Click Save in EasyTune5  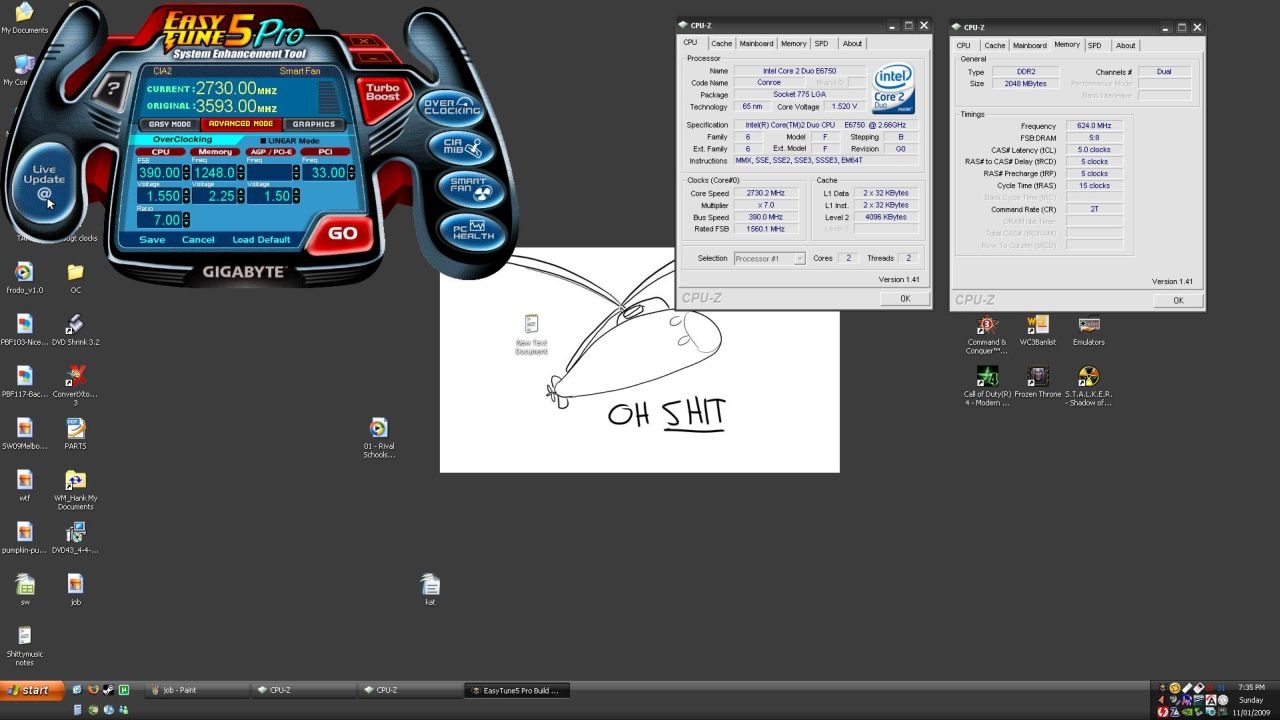(152, 240)
